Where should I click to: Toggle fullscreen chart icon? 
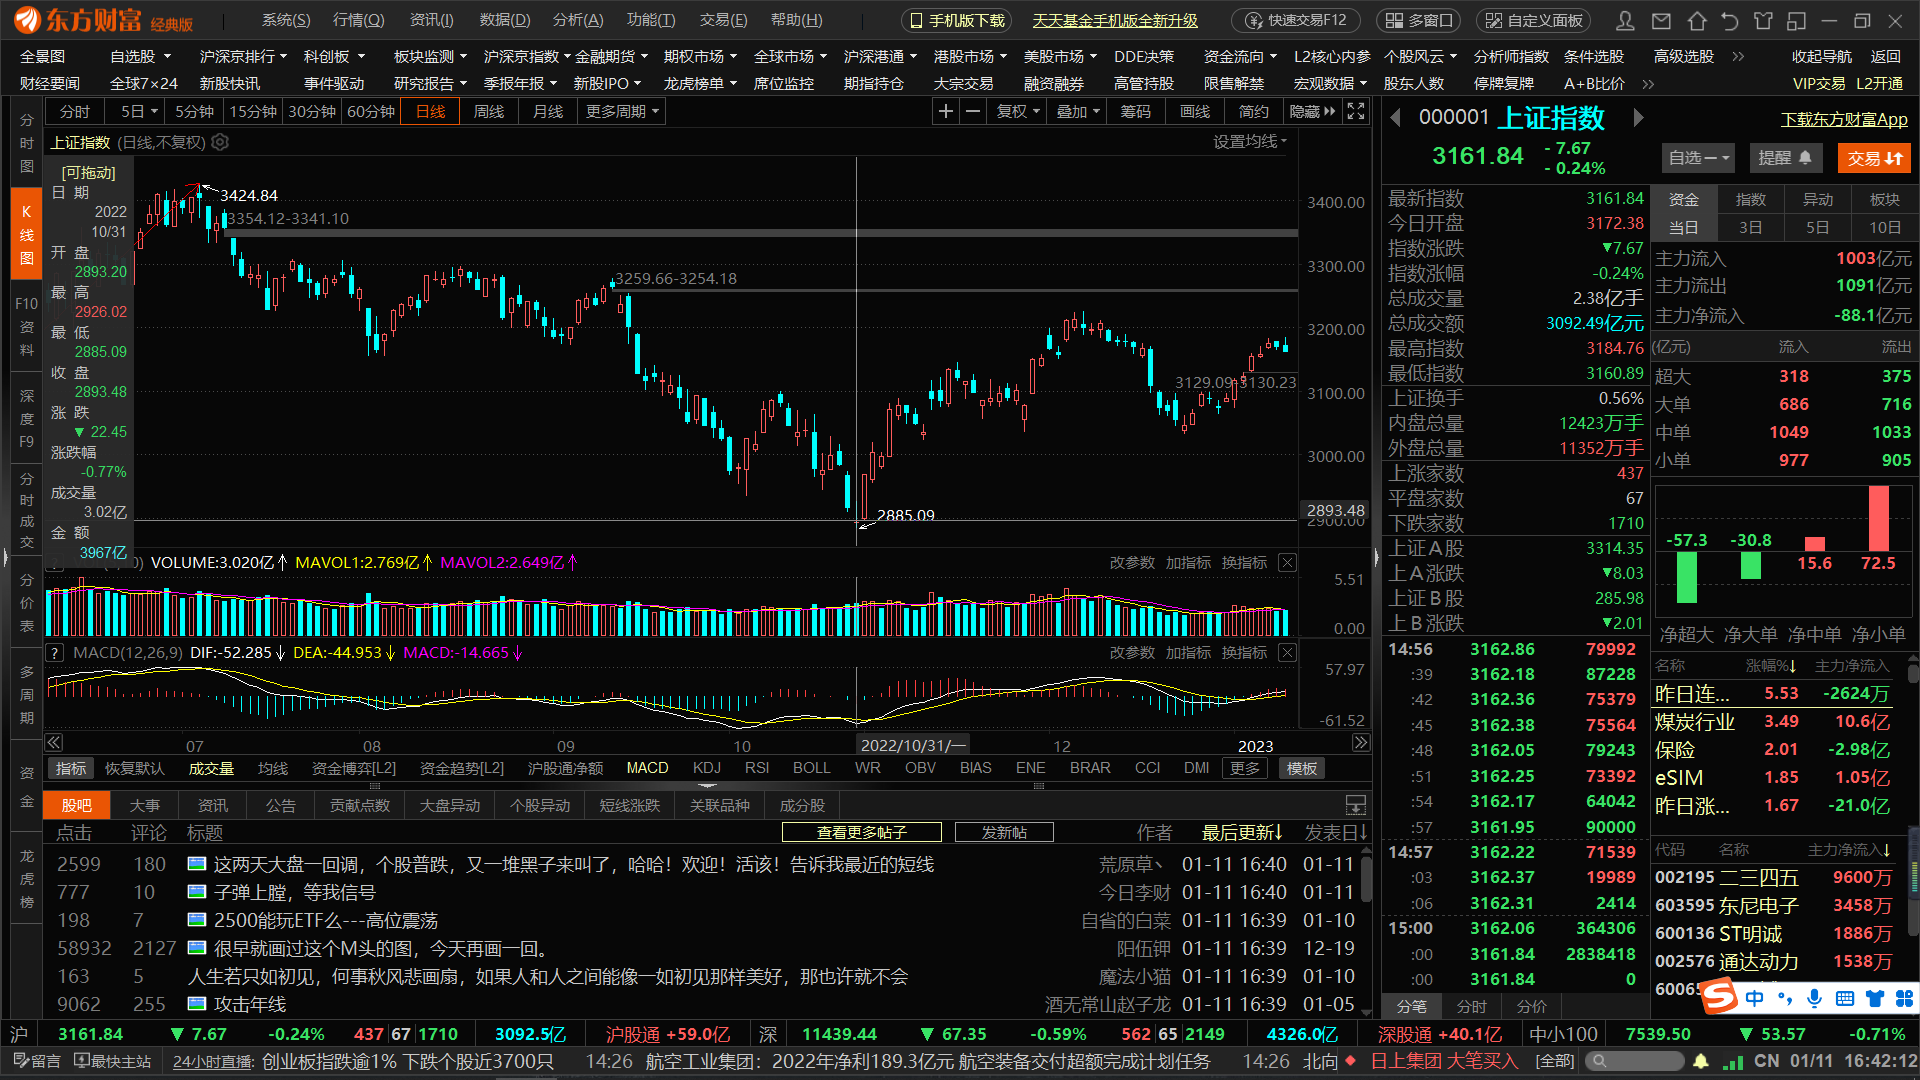[x=1356, y=111]
